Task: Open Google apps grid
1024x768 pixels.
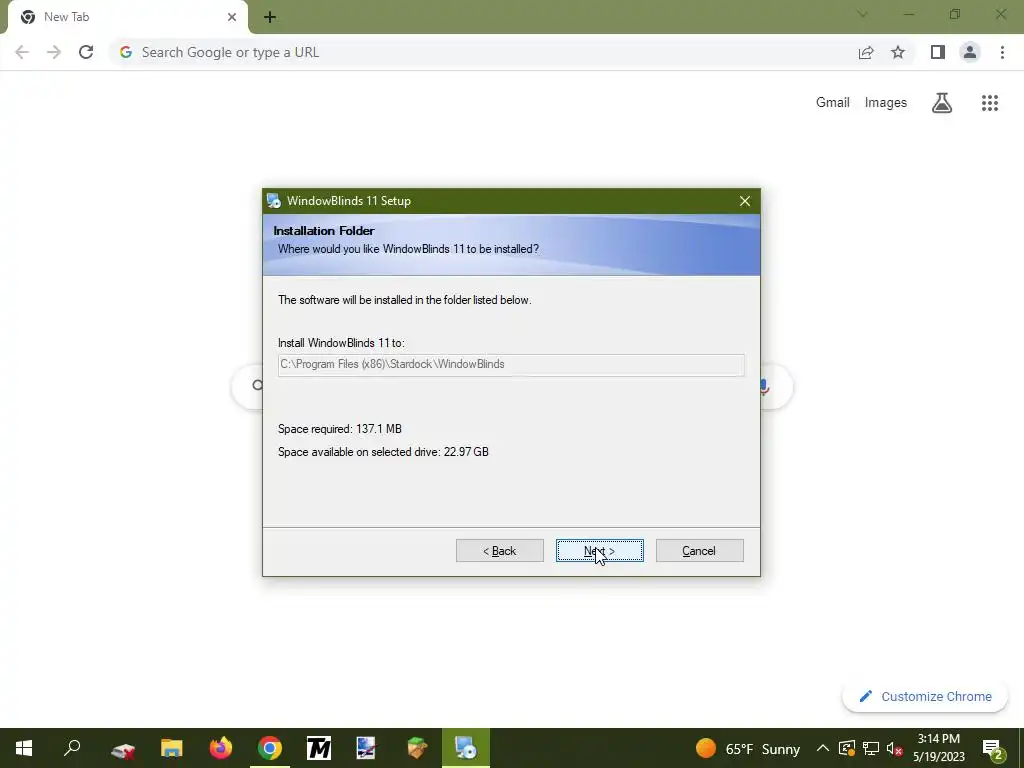Action: pos(990,103)
